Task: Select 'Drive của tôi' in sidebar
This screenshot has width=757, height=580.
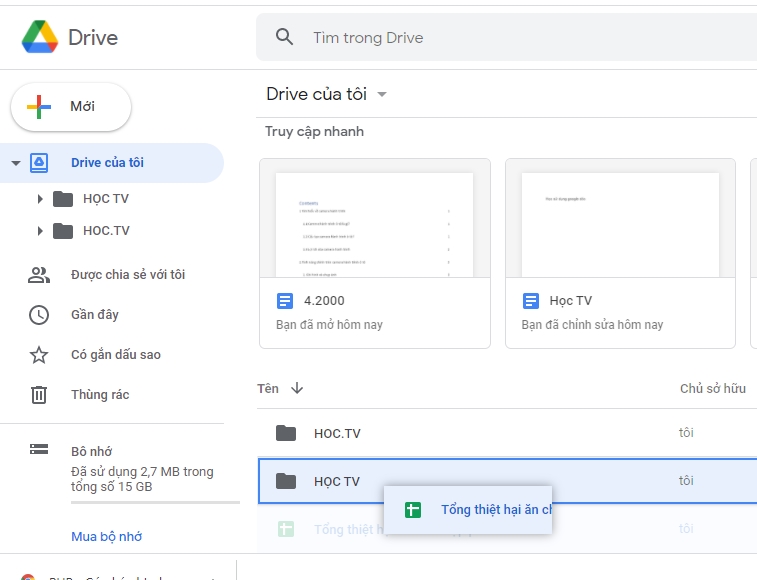Action: tap(112, 163)
